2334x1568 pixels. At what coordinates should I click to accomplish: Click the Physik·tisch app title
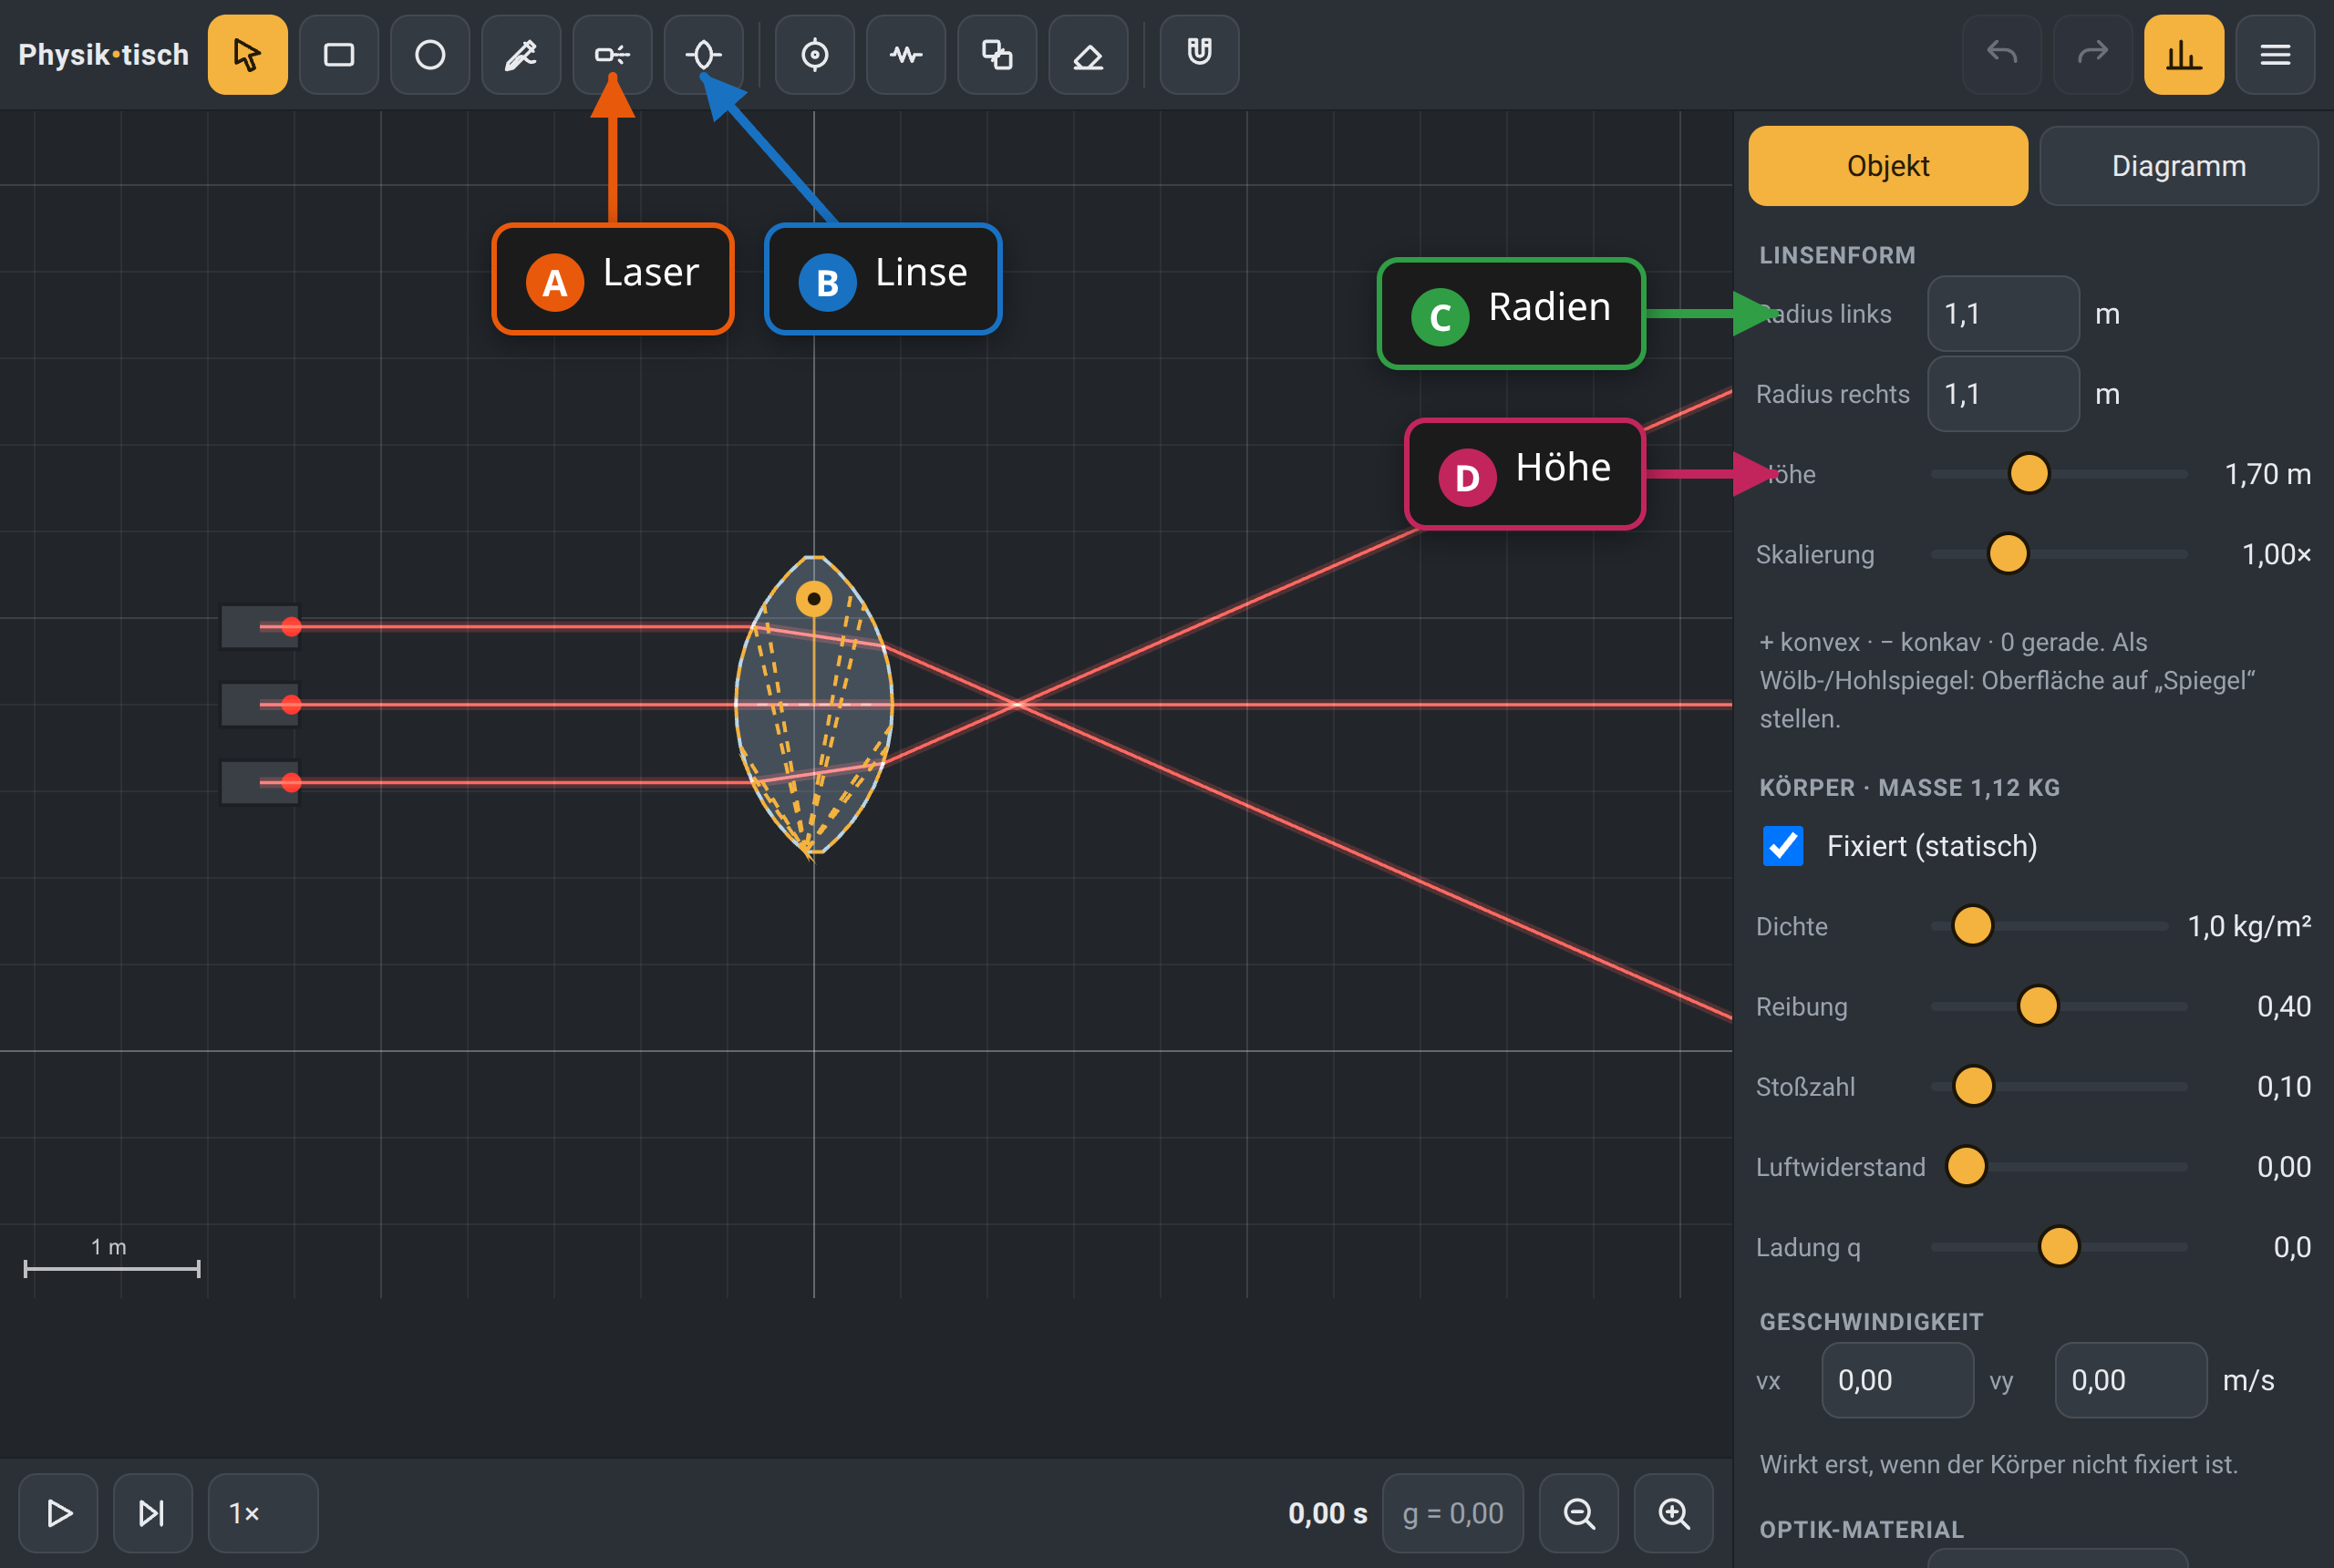[103, 55]
